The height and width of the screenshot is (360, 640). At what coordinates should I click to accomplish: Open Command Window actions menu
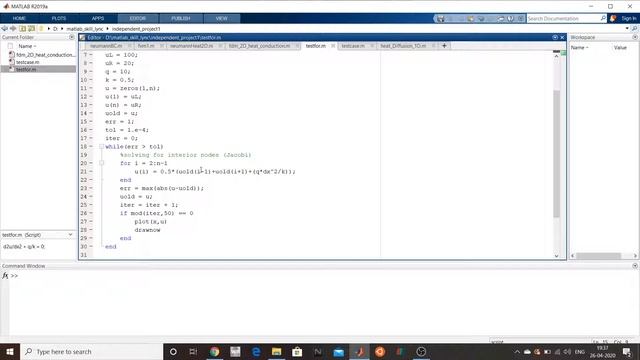(635, 266)
